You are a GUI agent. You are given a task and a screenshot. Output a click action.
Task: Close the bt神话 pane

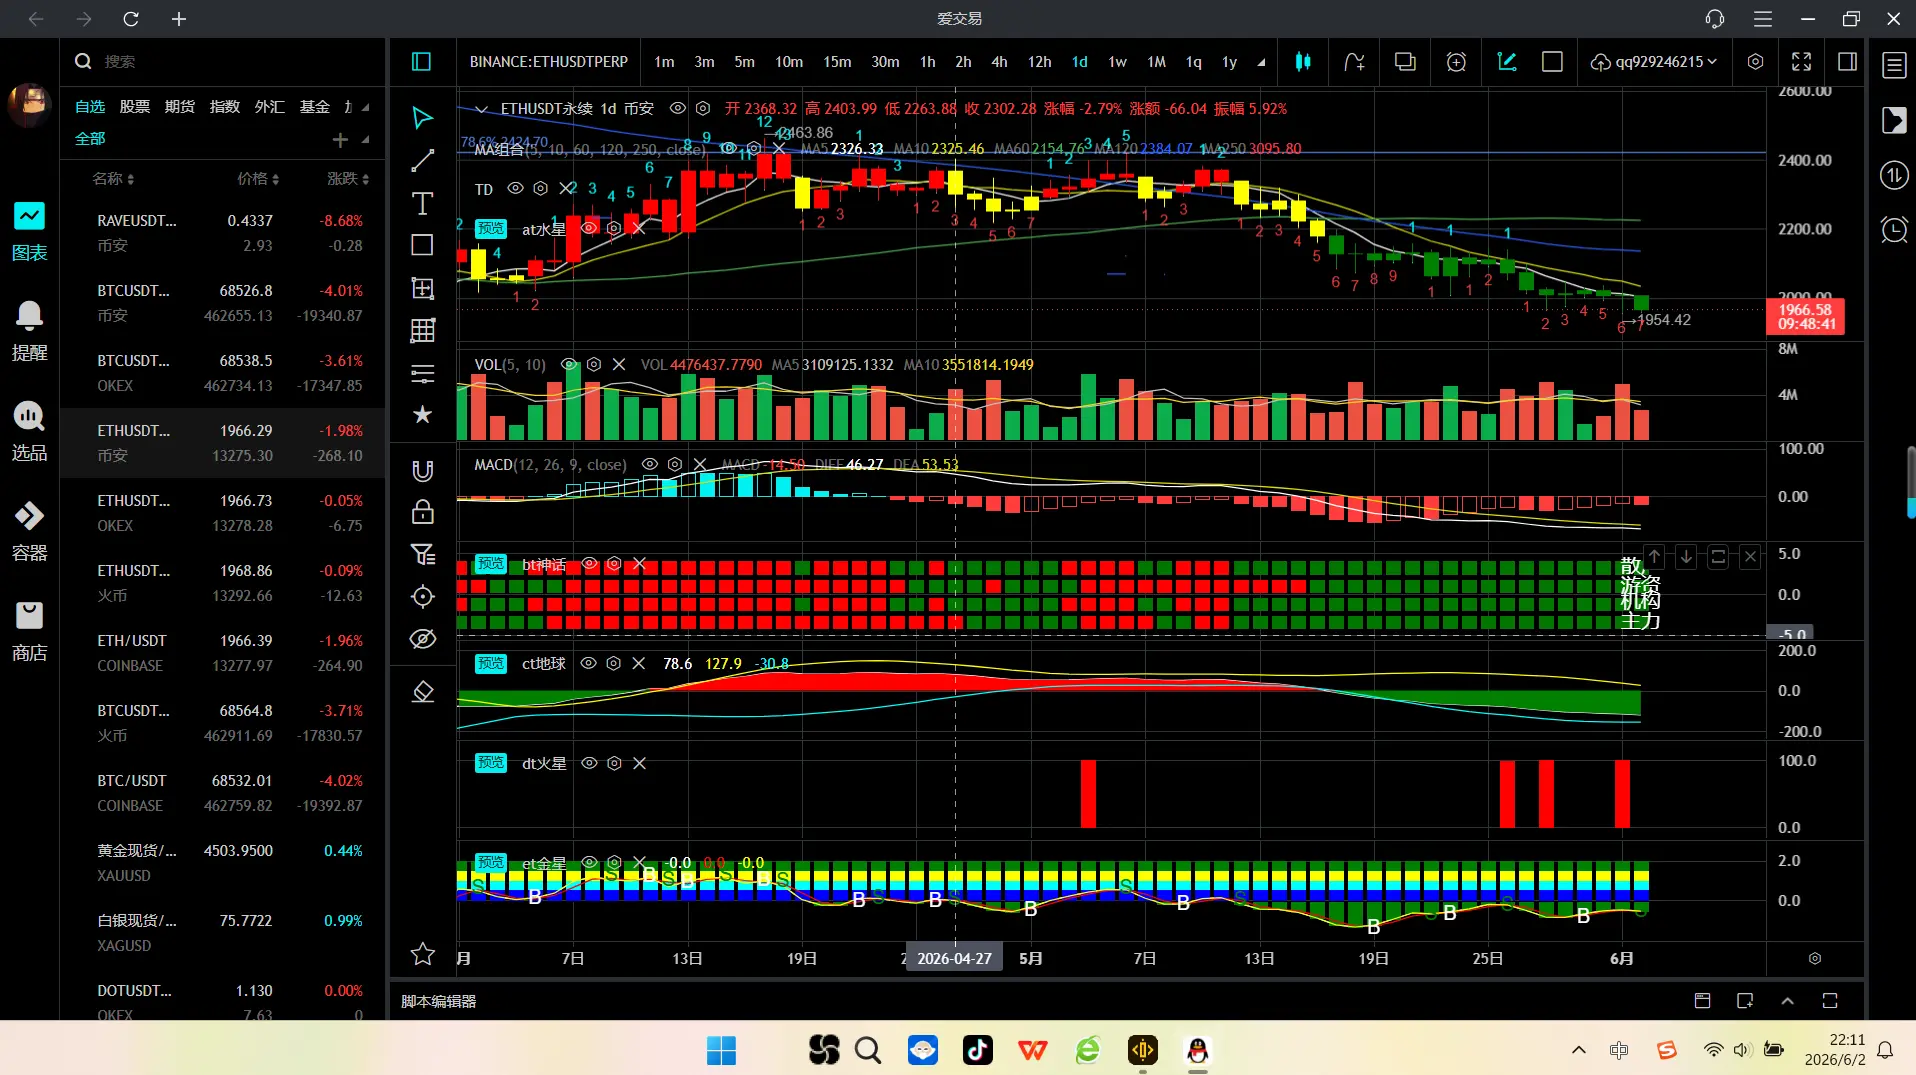point(1750,557)
